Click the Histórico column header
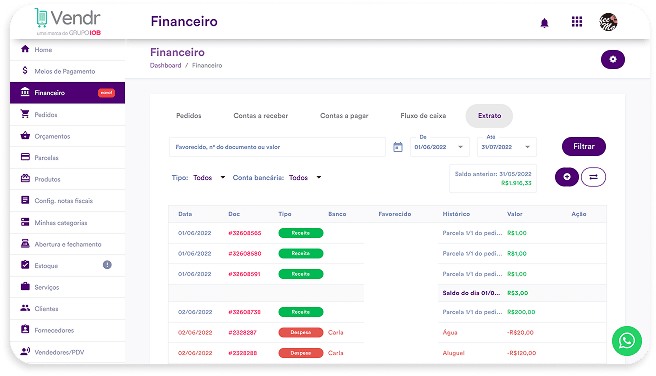The height and width of the screenshot is (376, 656). (456, 214)
